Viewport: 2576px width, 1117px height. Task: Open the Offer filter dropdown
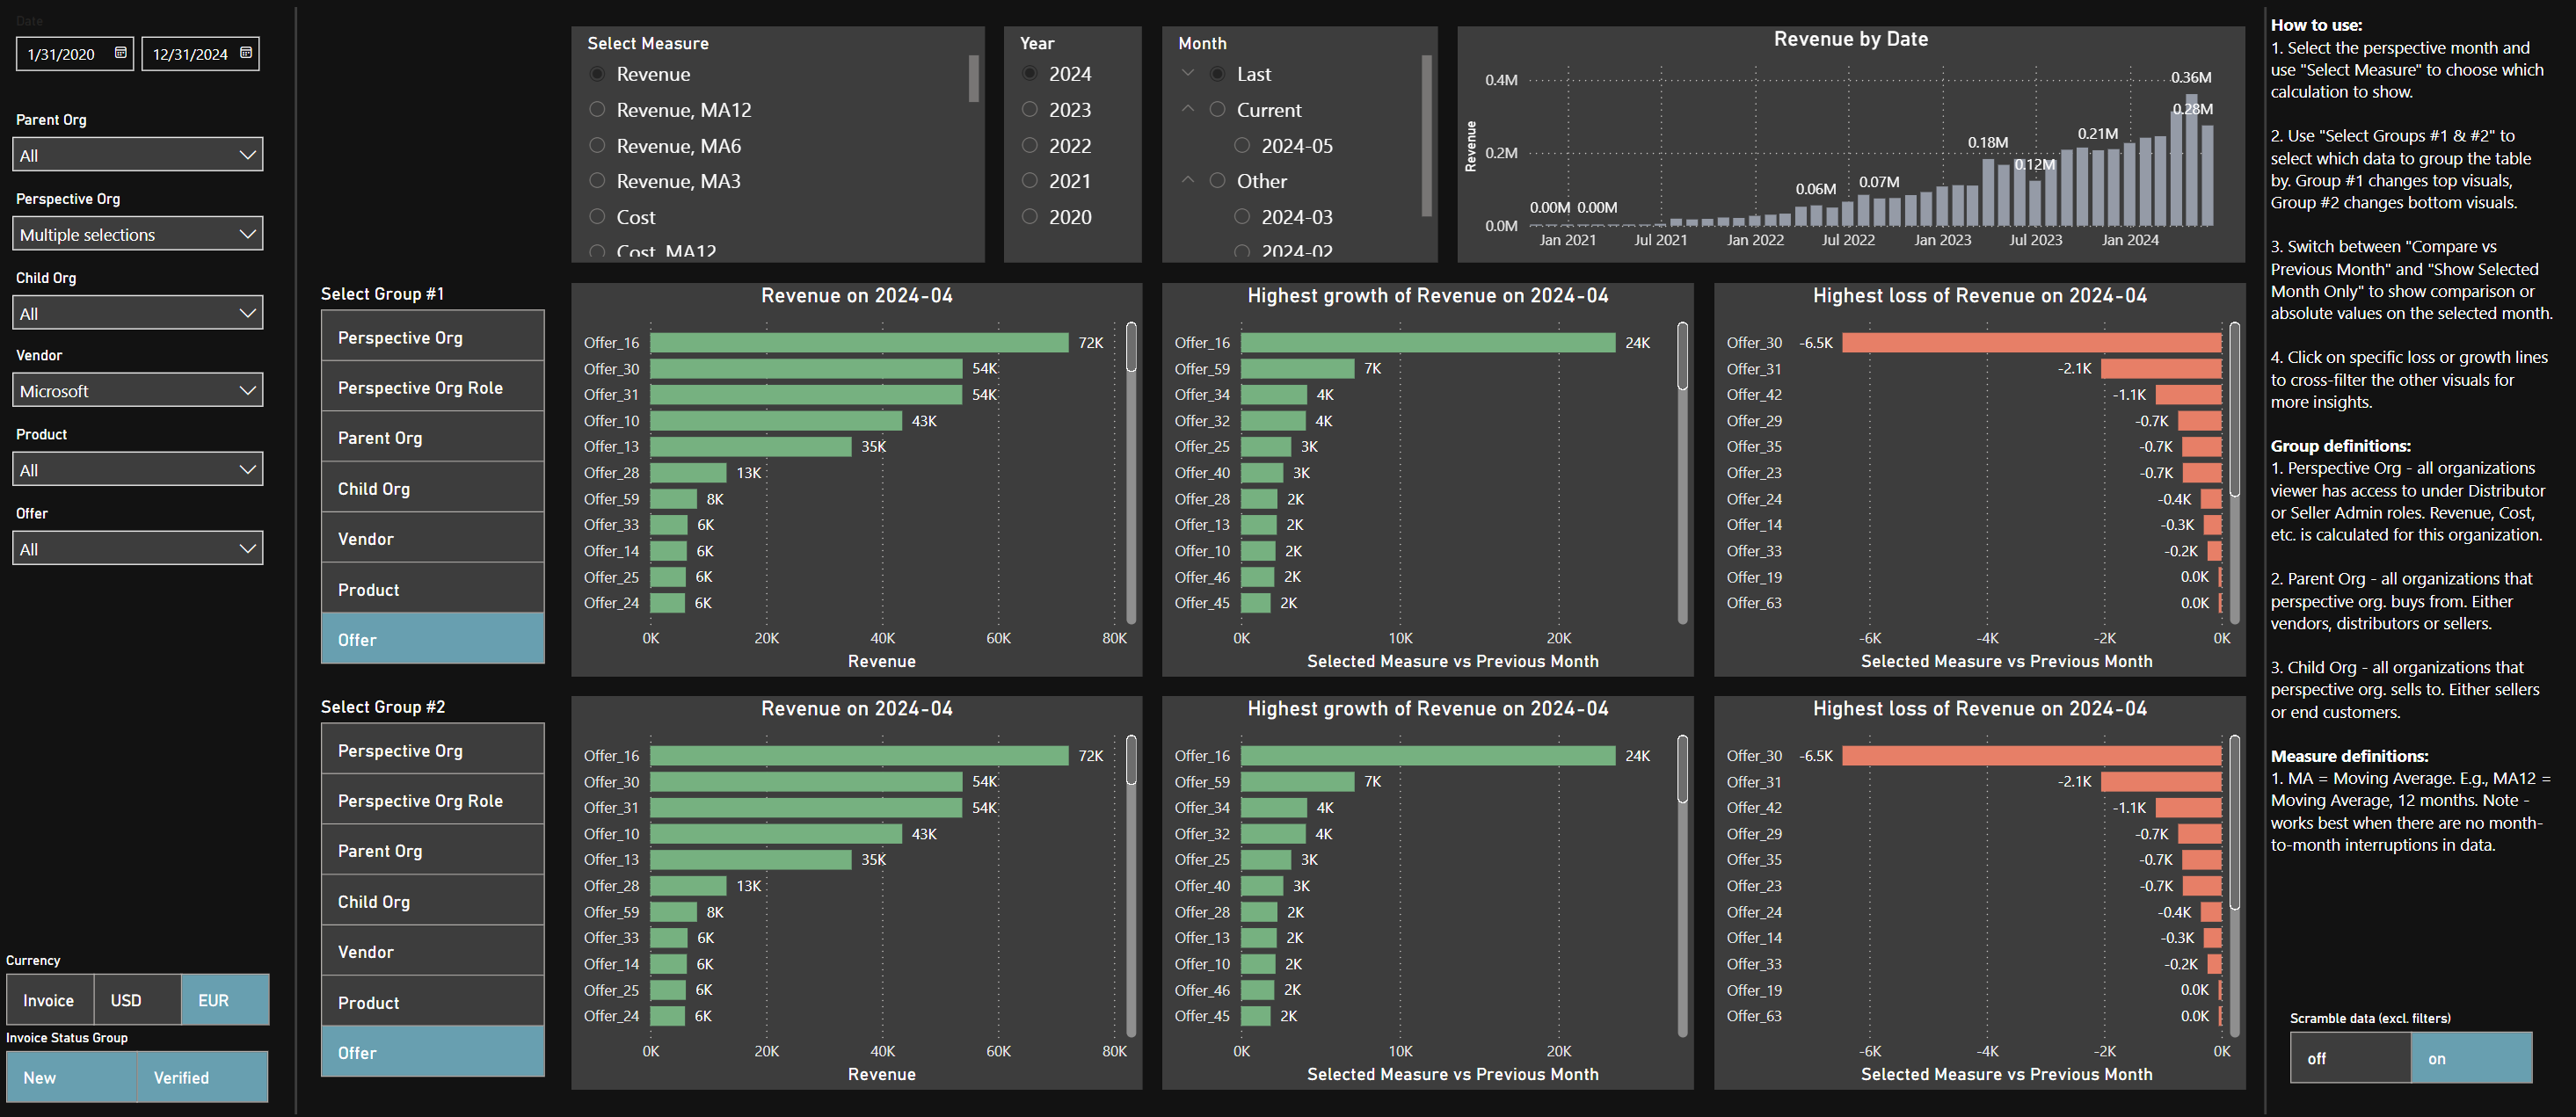(x=138, y=548)
